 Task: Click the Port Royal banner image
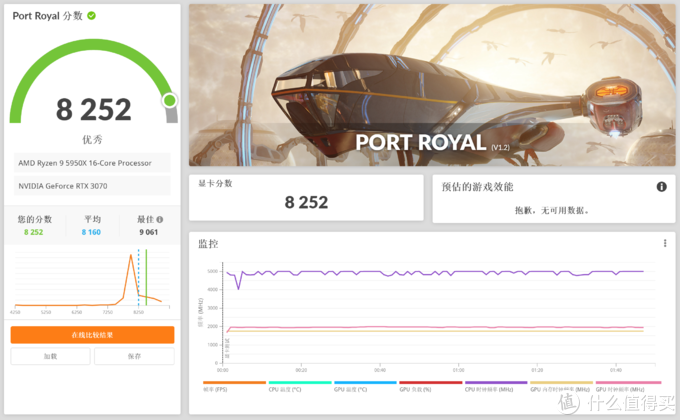click(432, 85)
